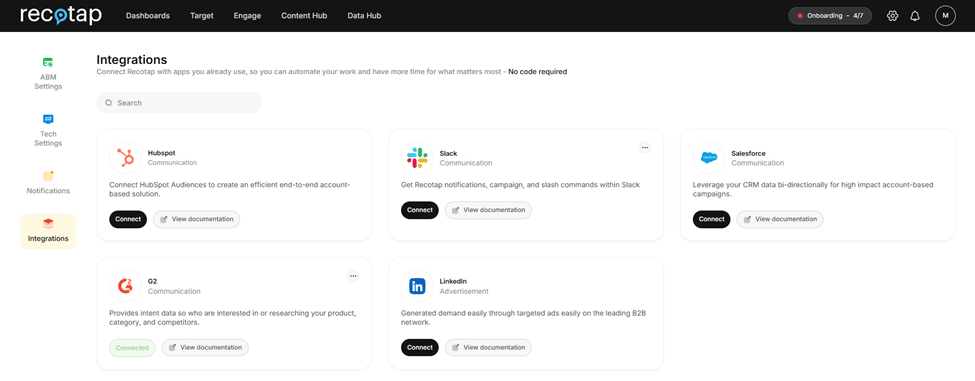
Task: Connect the Slack integration
Action: pyautogui.click(x=420, y=210)
